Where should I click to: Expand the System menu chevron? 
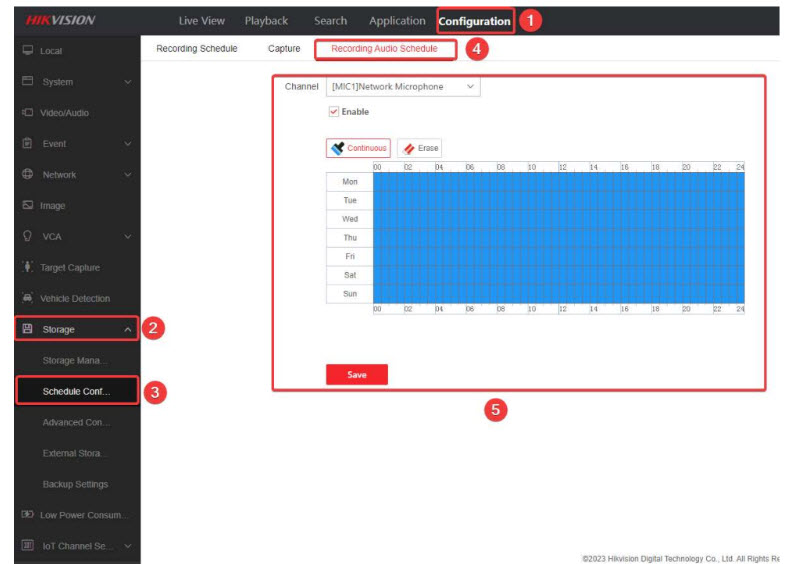point(128,82)
